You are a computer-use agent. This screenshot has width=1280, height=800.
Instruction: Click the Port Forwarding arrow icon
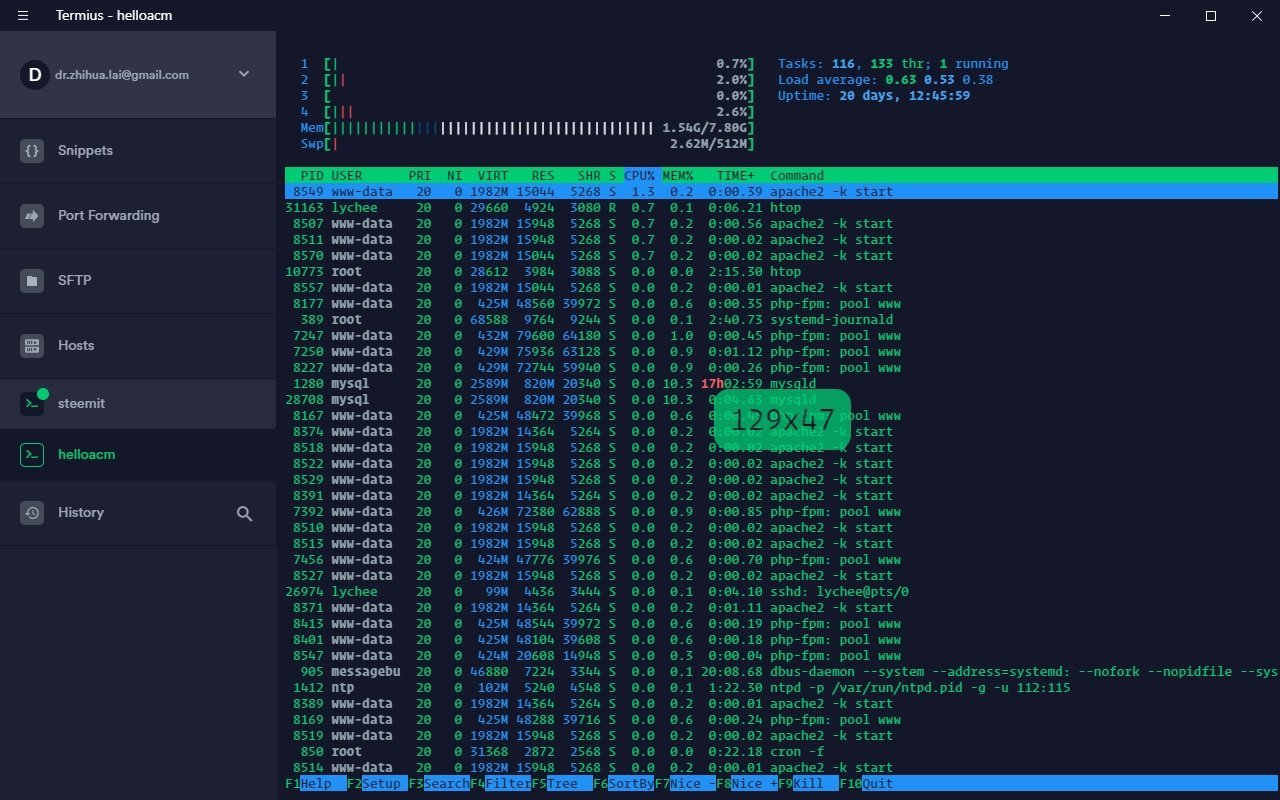[32, 216]
